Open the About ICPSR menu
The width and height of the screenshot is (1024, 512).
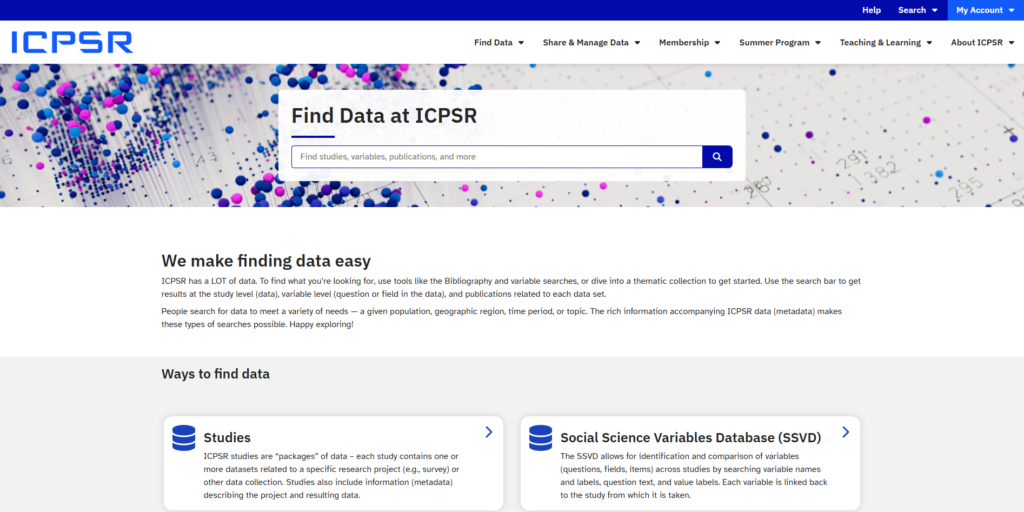981,43
